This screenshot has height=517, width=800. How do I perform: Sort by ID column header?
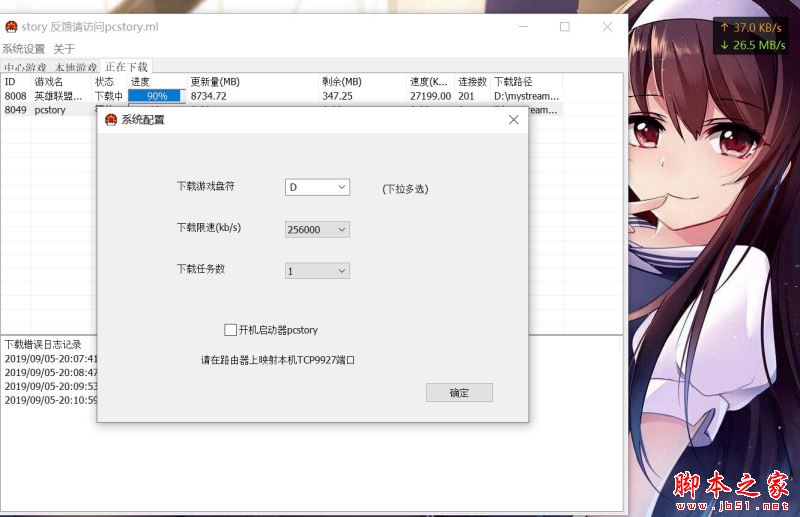pos(16,82)
